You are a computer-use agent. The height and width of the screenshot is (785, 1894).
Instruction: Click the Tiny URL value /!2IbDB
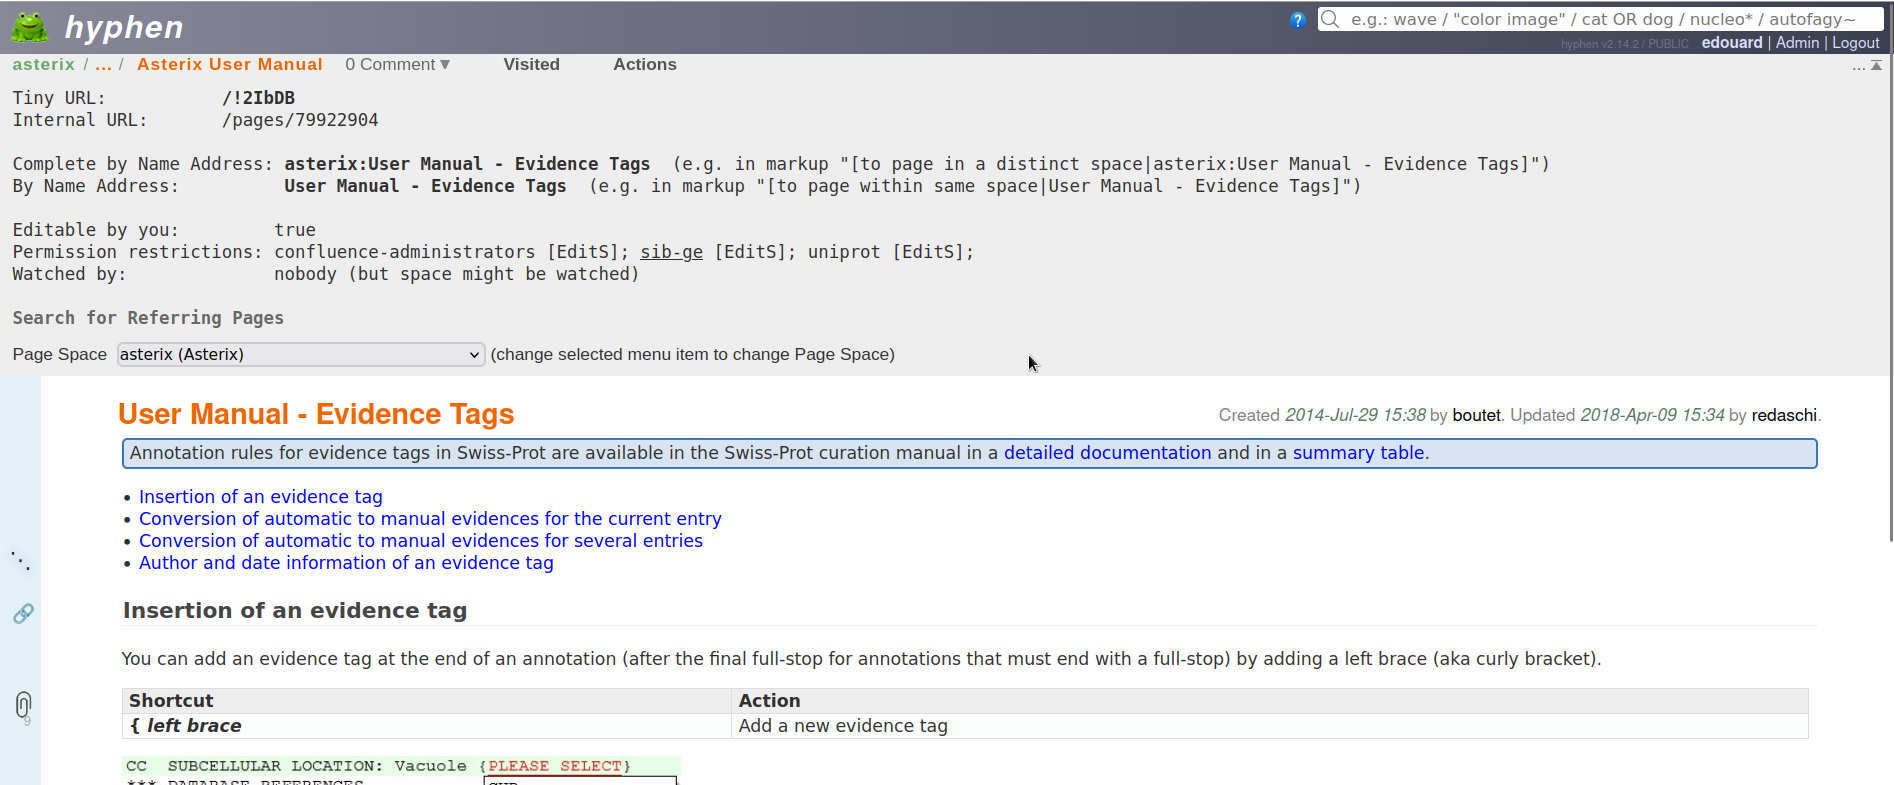[x=258, y=98]
